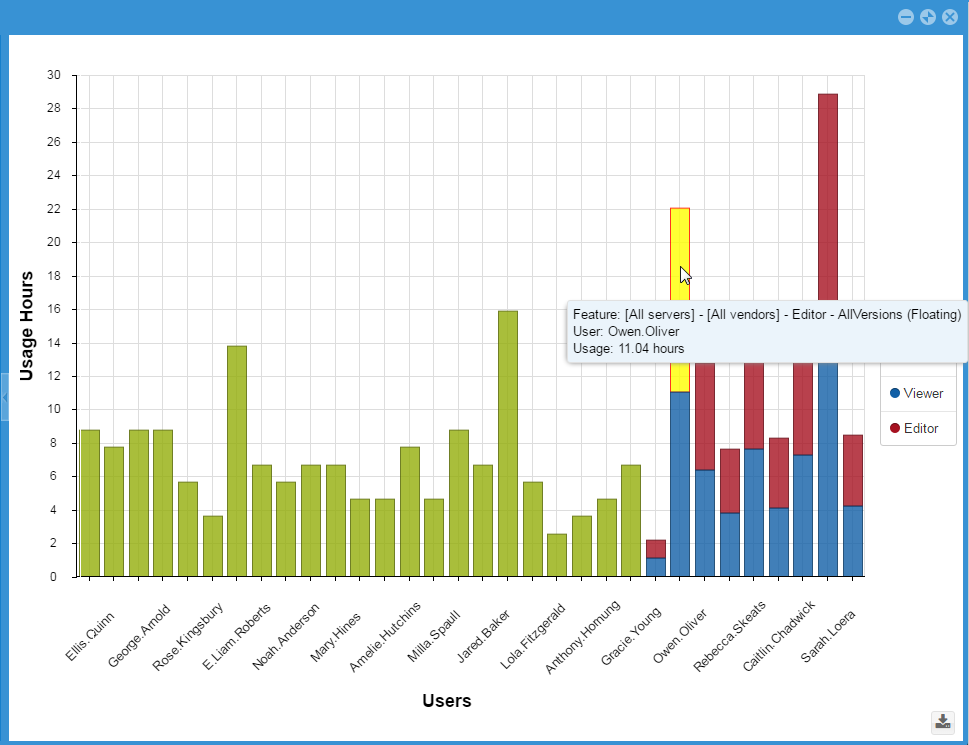Select the blue Viewer segment below the yellow highlight
Screen dimensions: 969x745
coord(679,485)
